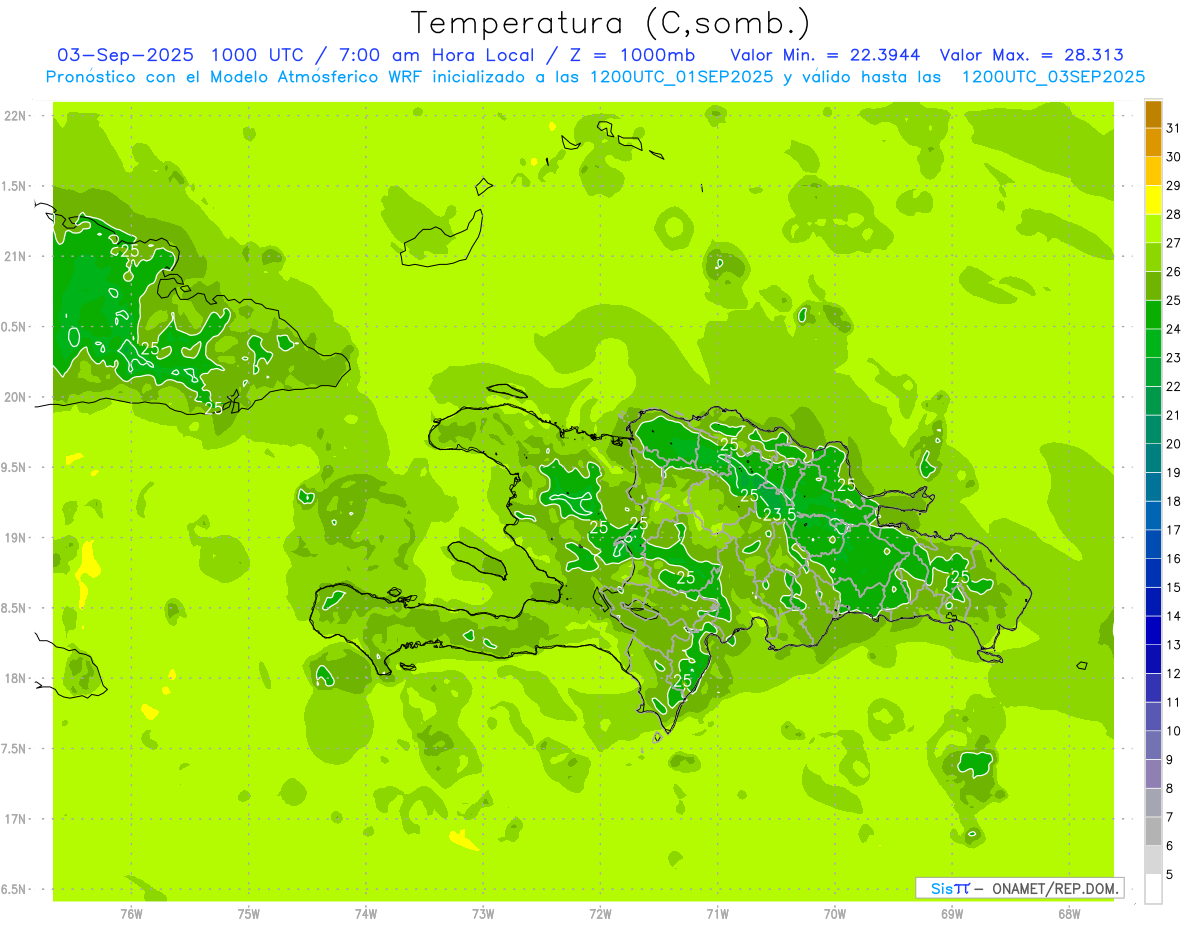This screenshot has width=1200, height=927.
Task: Click the '20N' latitude label
Action: point(15,397)
